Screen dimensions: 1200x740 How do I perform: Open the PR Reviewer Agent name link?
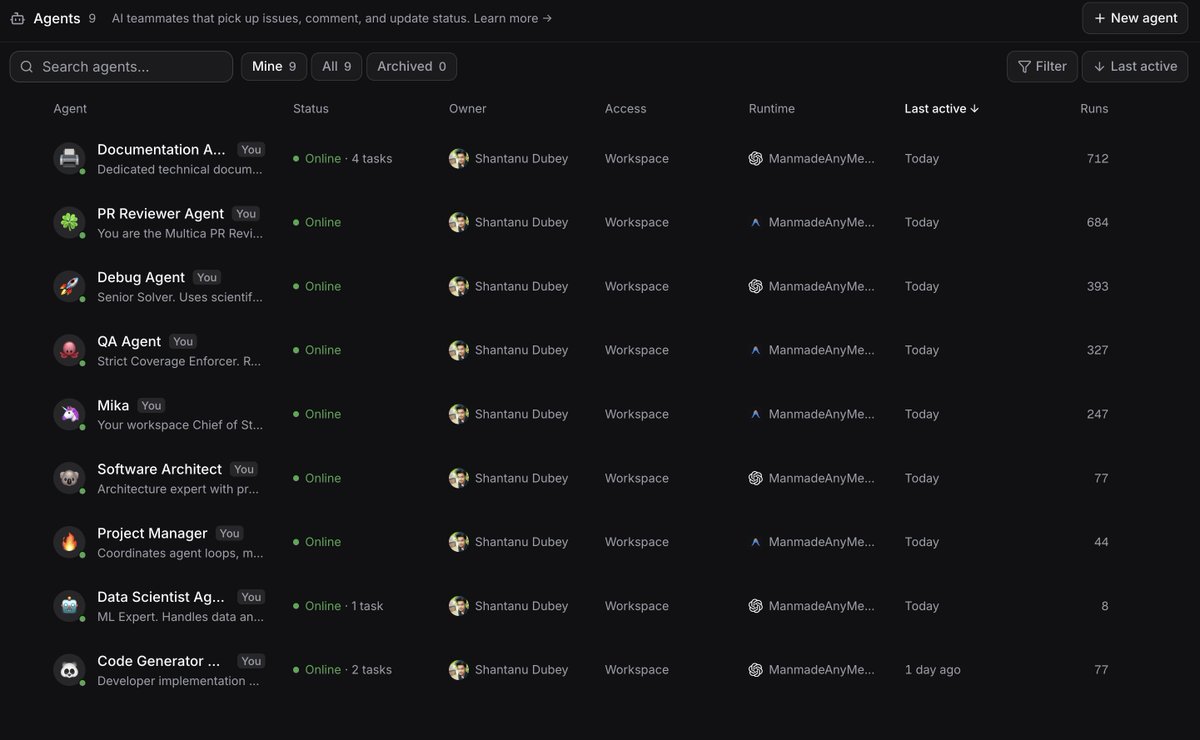click(x=160, y=213)
